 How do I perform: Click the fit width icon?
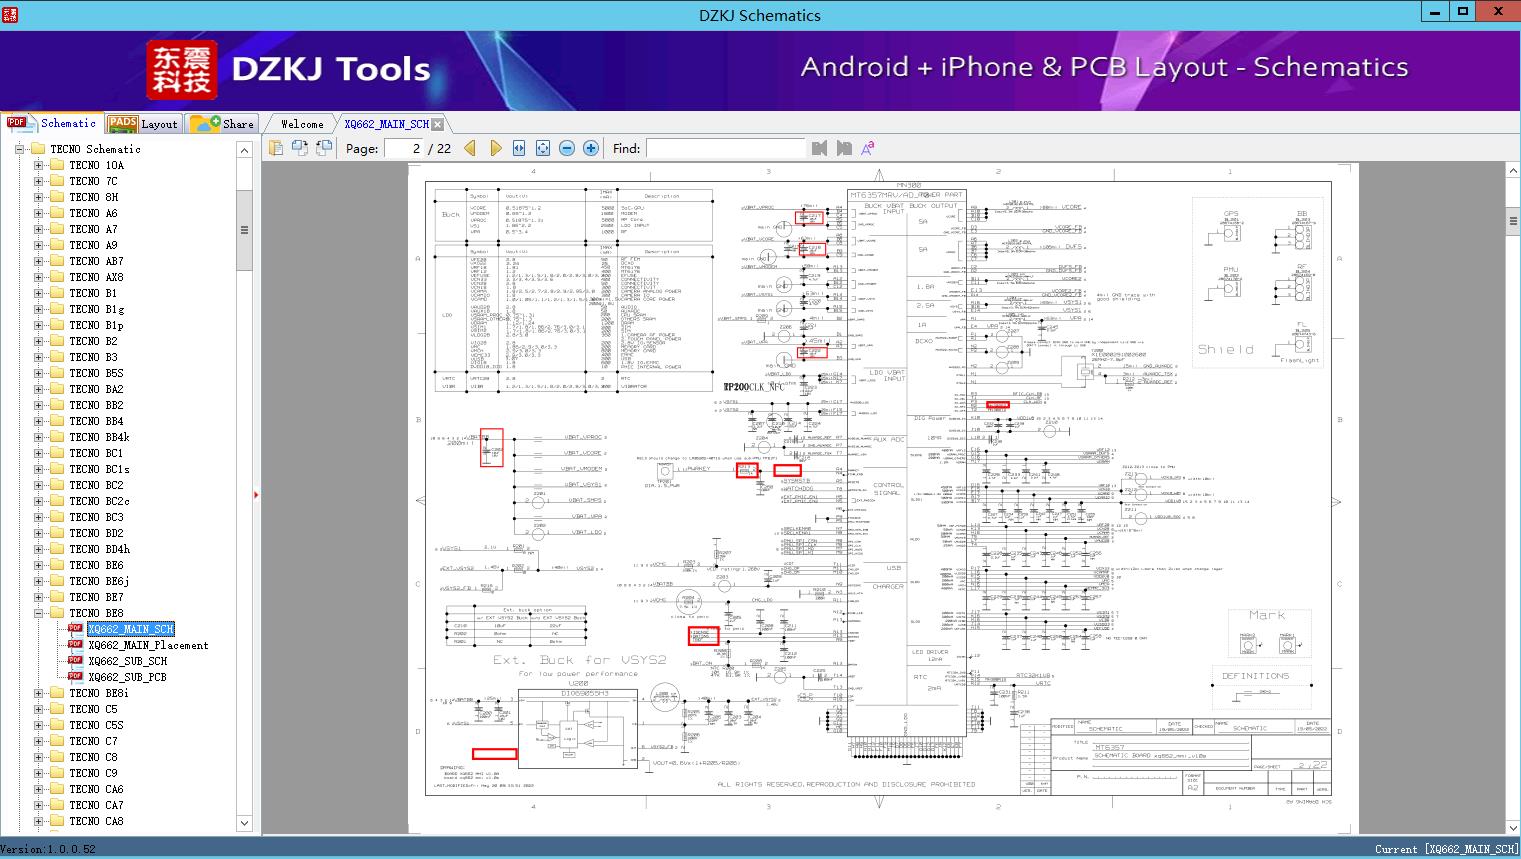(x=519, y=148)
